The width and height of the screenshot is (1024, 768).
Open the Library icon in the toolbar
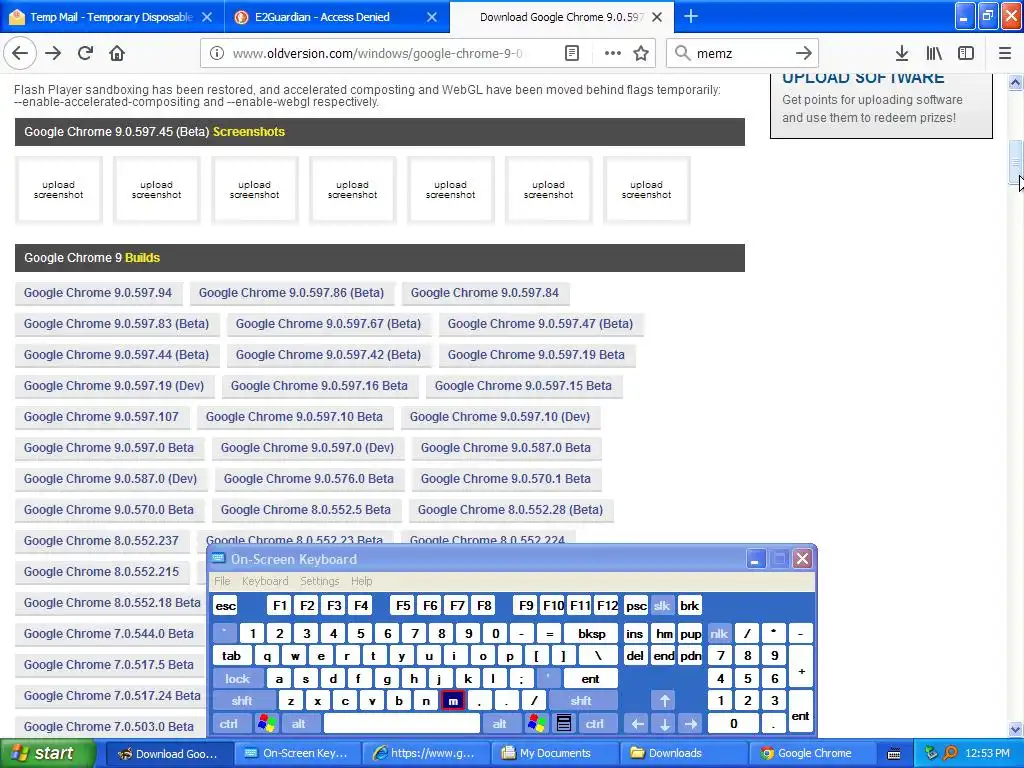(x=934, y=54)
